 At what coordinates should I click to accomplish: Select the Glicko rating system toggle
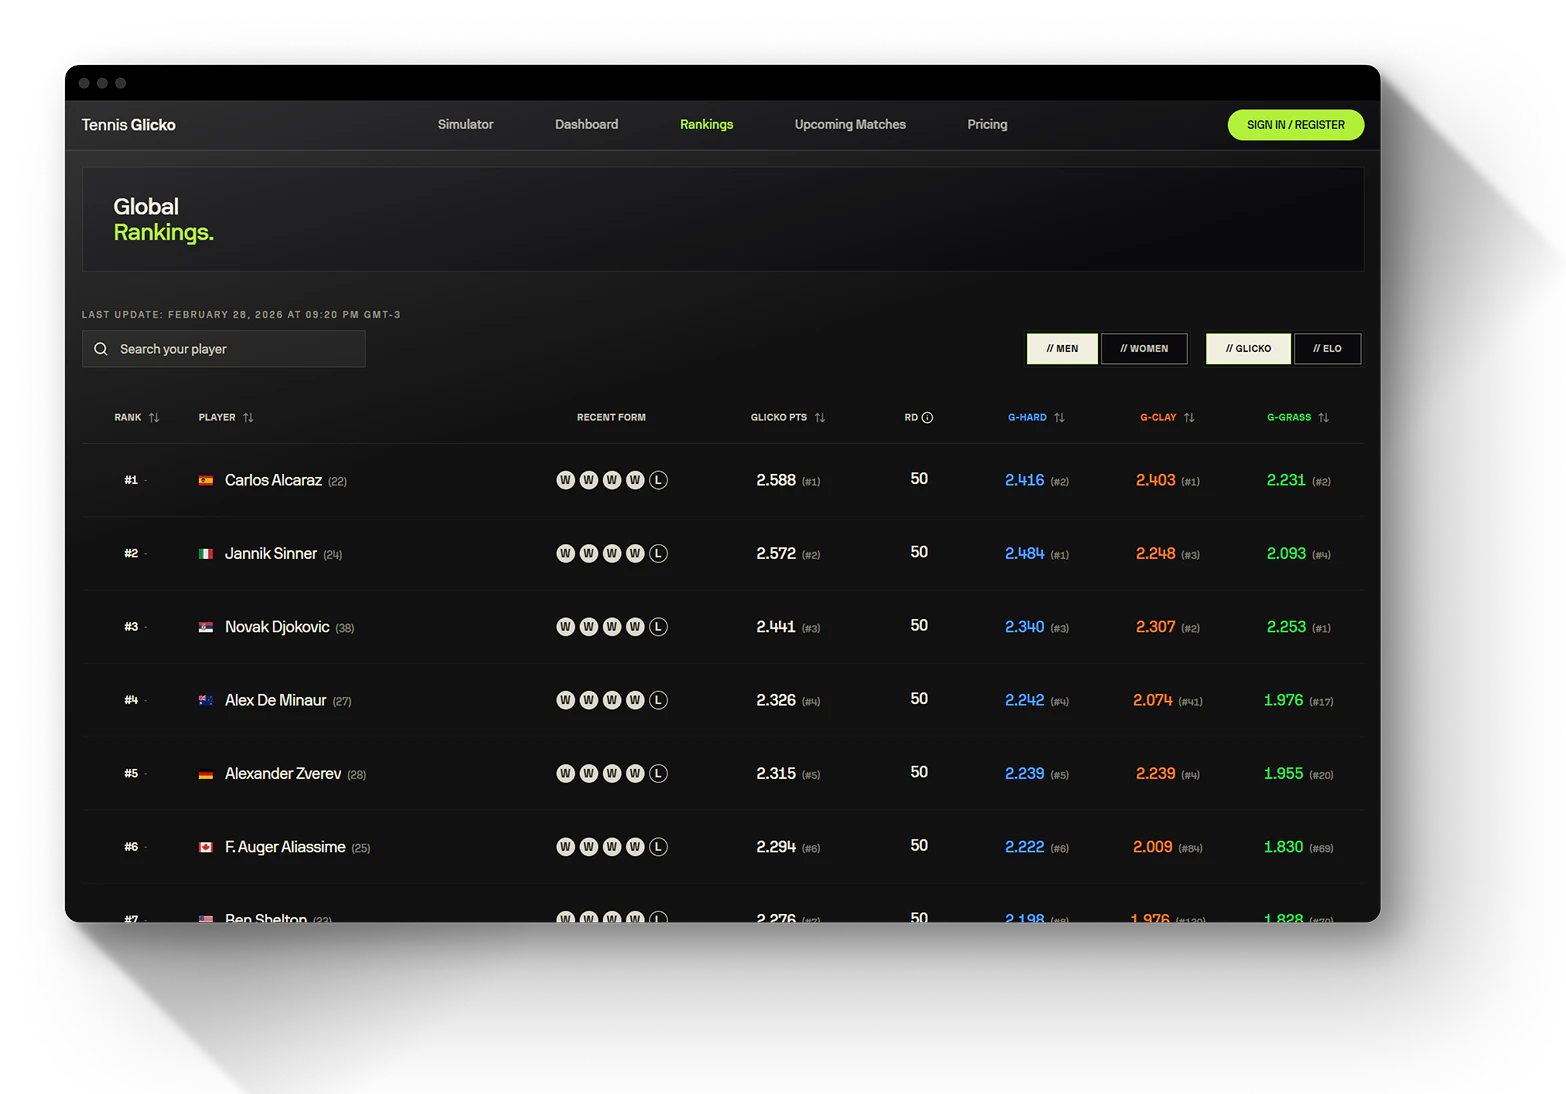click(1248, 349)
